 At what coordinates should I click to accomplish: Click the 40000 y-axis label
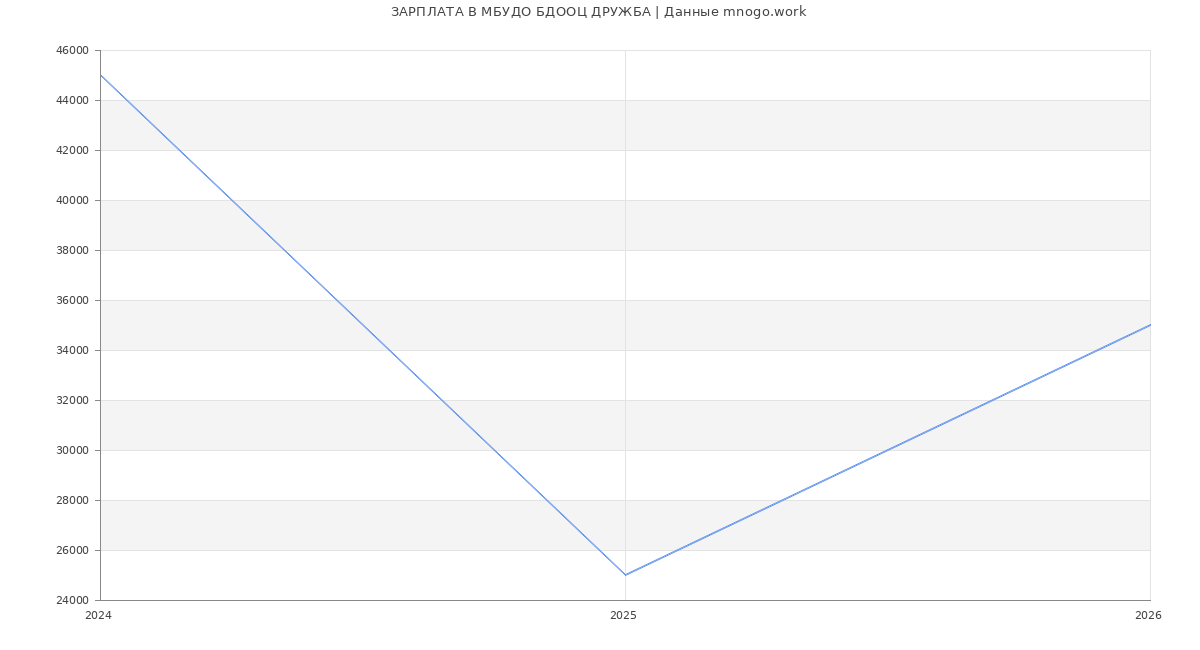pyautogui.click(x=72, y=200)
